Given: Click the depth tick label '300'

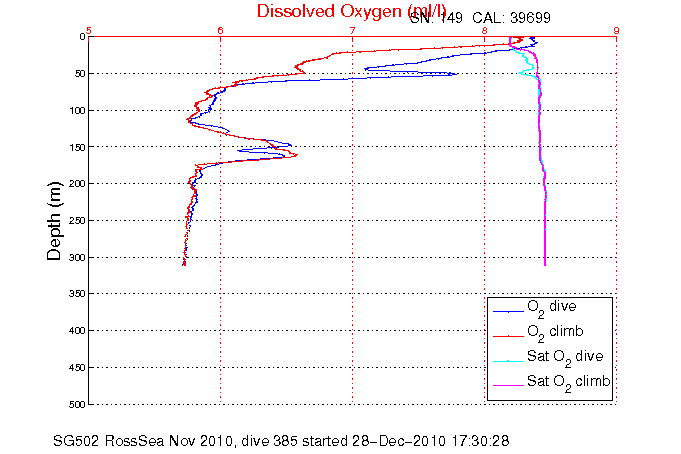Looking at the screenshot, I should 77,258.
